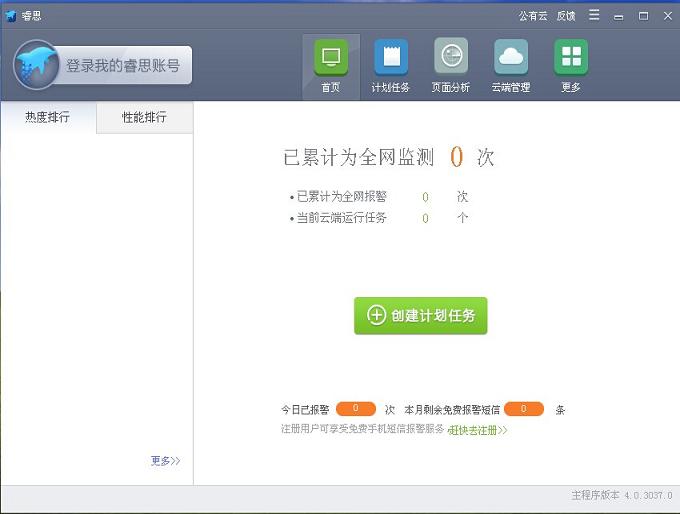Click the 今日已报警 orange count badge
The width and height of the screenshot is (680, 514).
click(355, 409)
